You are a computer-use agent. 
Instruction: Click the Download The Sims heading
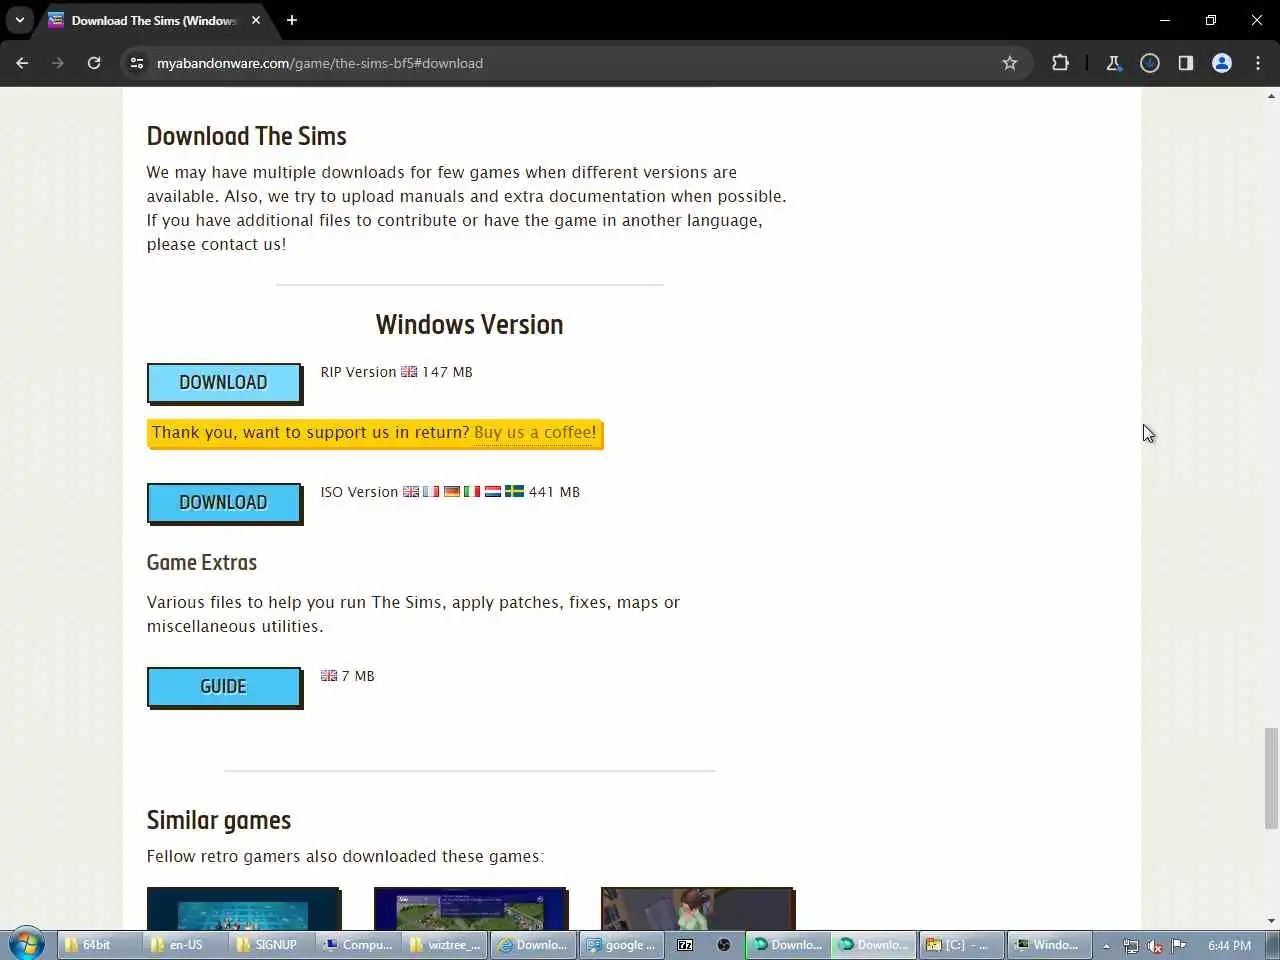point(247,136)
